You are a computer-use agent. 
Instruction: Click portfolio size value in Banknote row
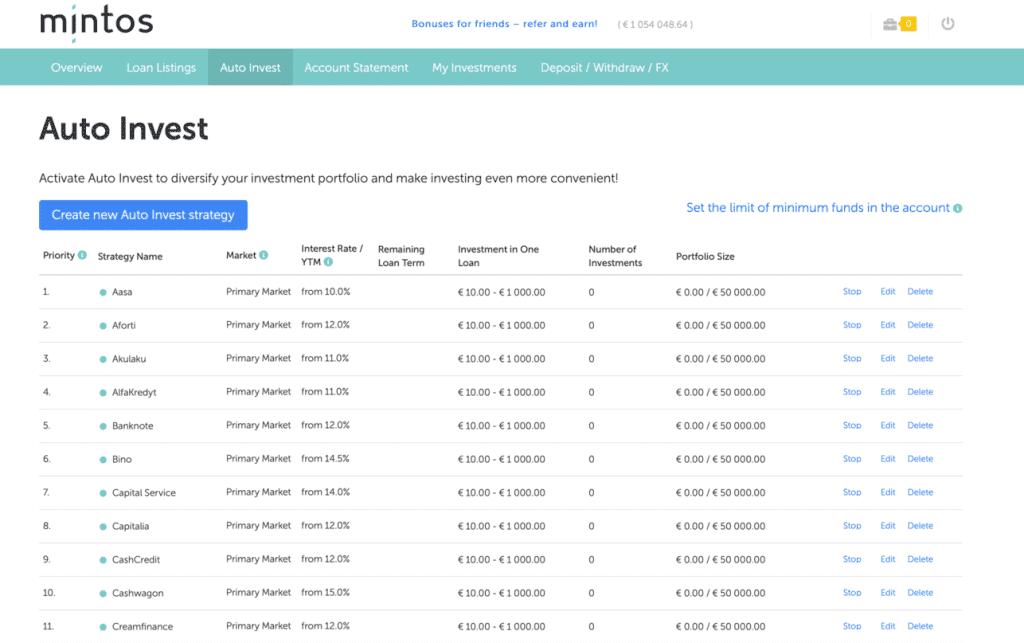(720, 426)
